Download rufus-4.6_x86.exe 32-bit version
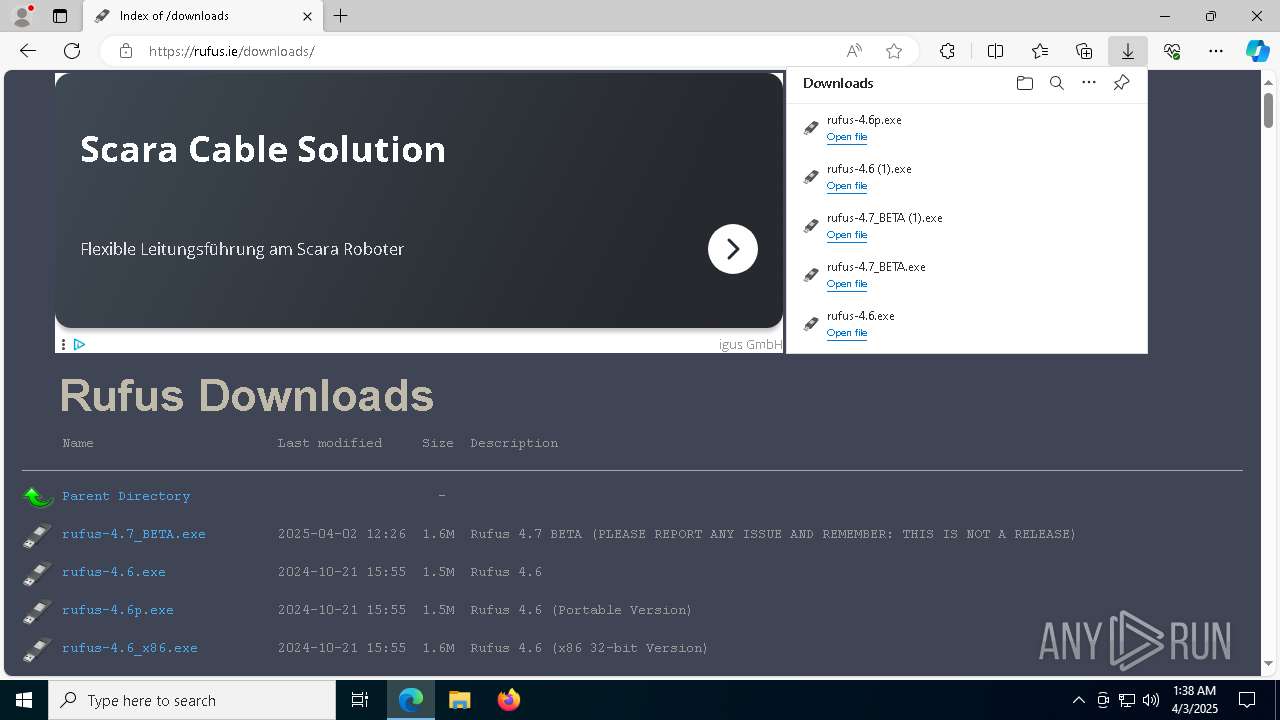Screen dimensions: 1280x720 pos(130,648)
